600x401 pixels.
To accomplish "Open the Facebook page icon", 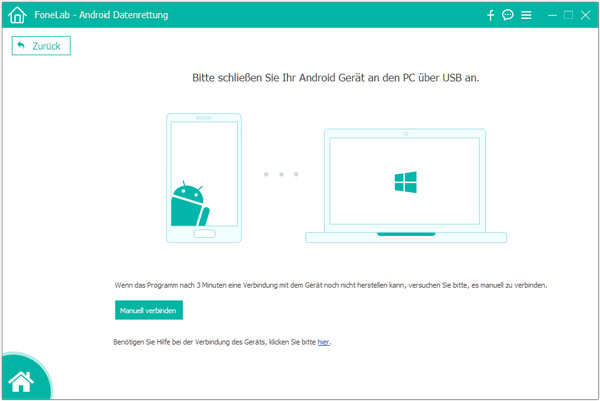I will [x=490, y=15].
